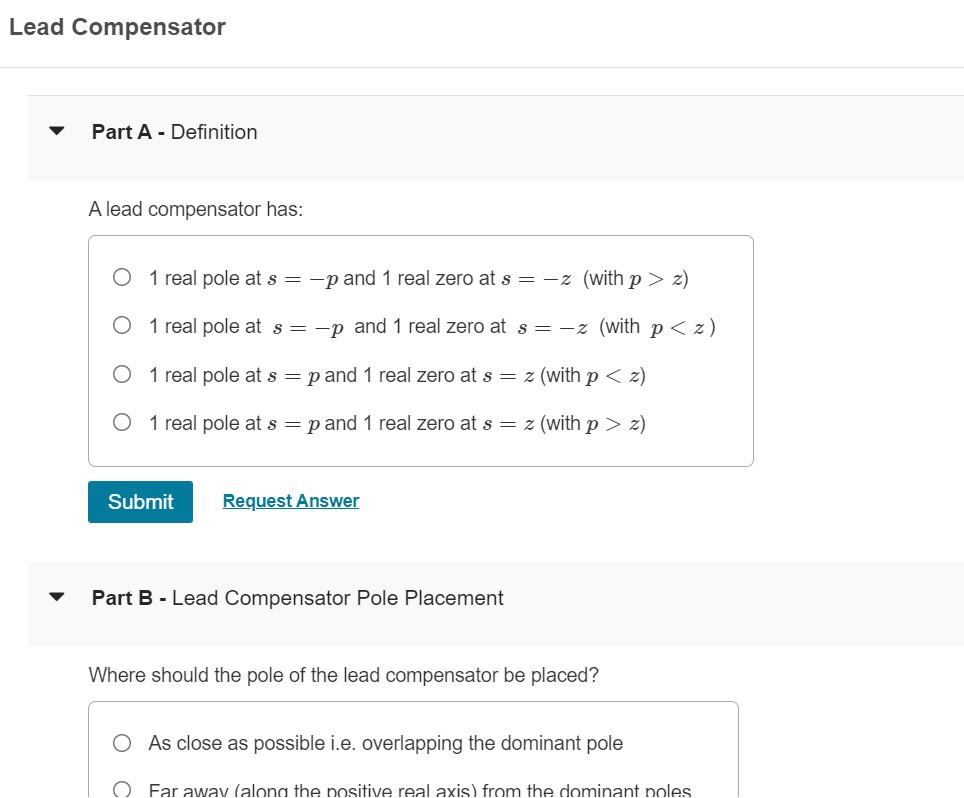Submit the Part A answer
Image resolution: width=964 pixels, height=798 pixels.
pos(140,501)
